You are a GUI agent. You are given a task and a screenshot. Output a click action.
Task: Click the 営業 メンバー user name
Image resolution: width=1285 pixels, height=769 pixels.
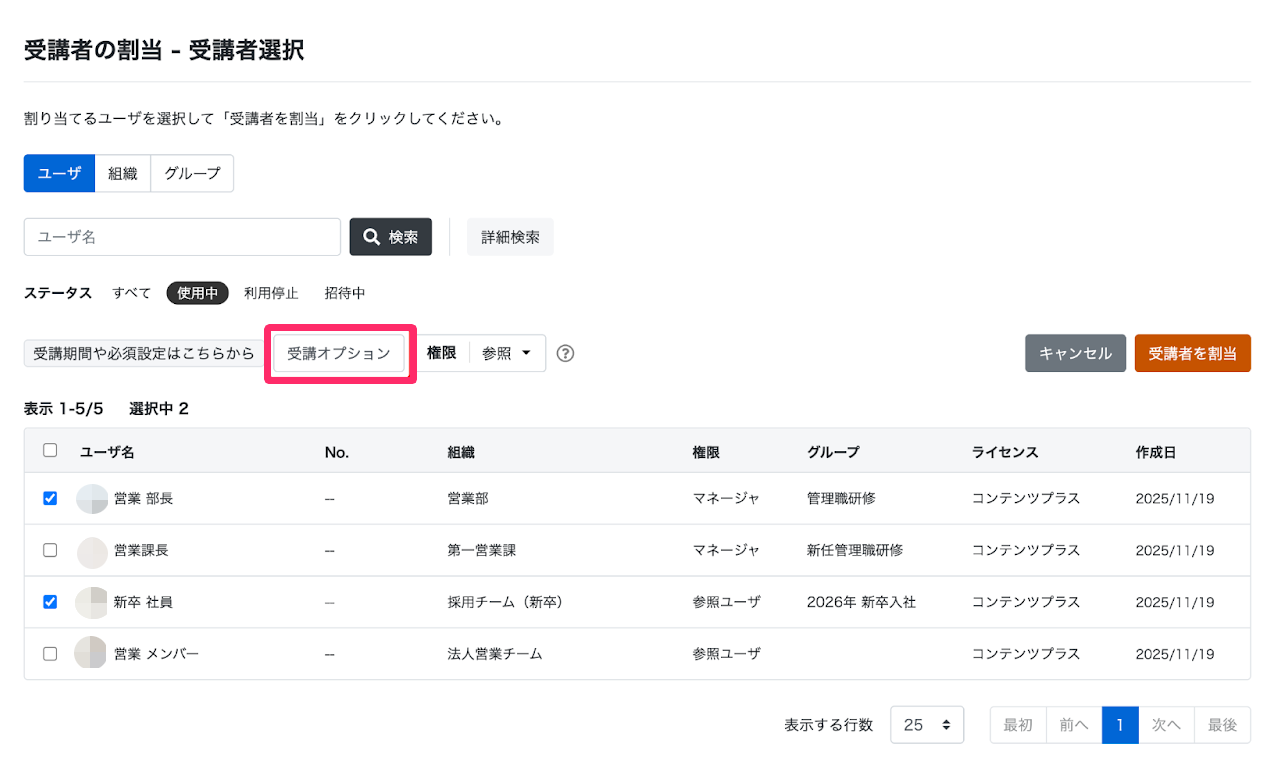tap(156, 654)
